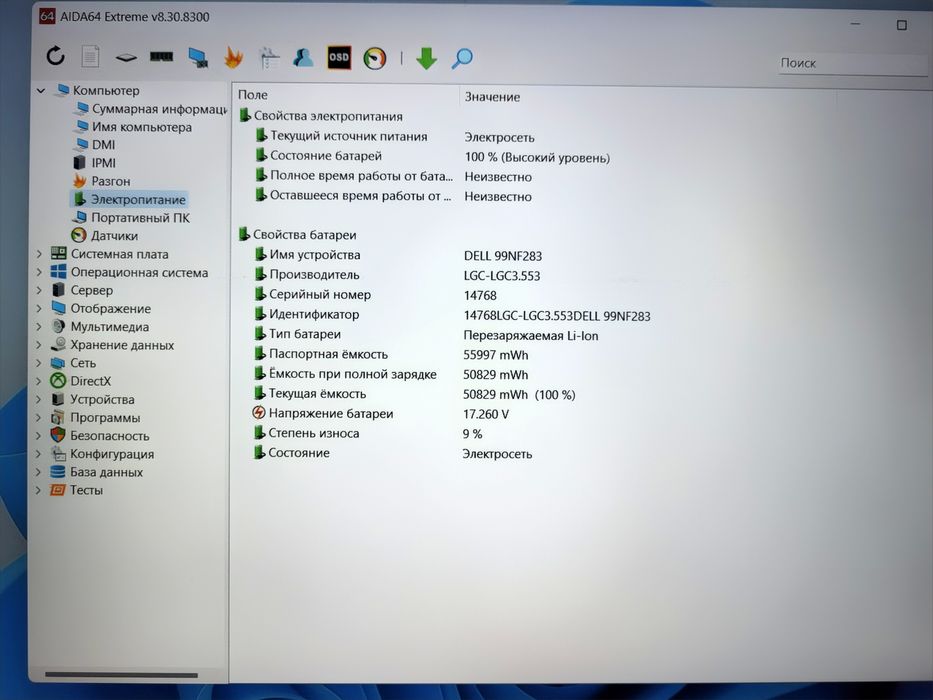Open the preferences checklist toolbar icon
The width and height of the screenshot is (933, 700).
point(270,58)
